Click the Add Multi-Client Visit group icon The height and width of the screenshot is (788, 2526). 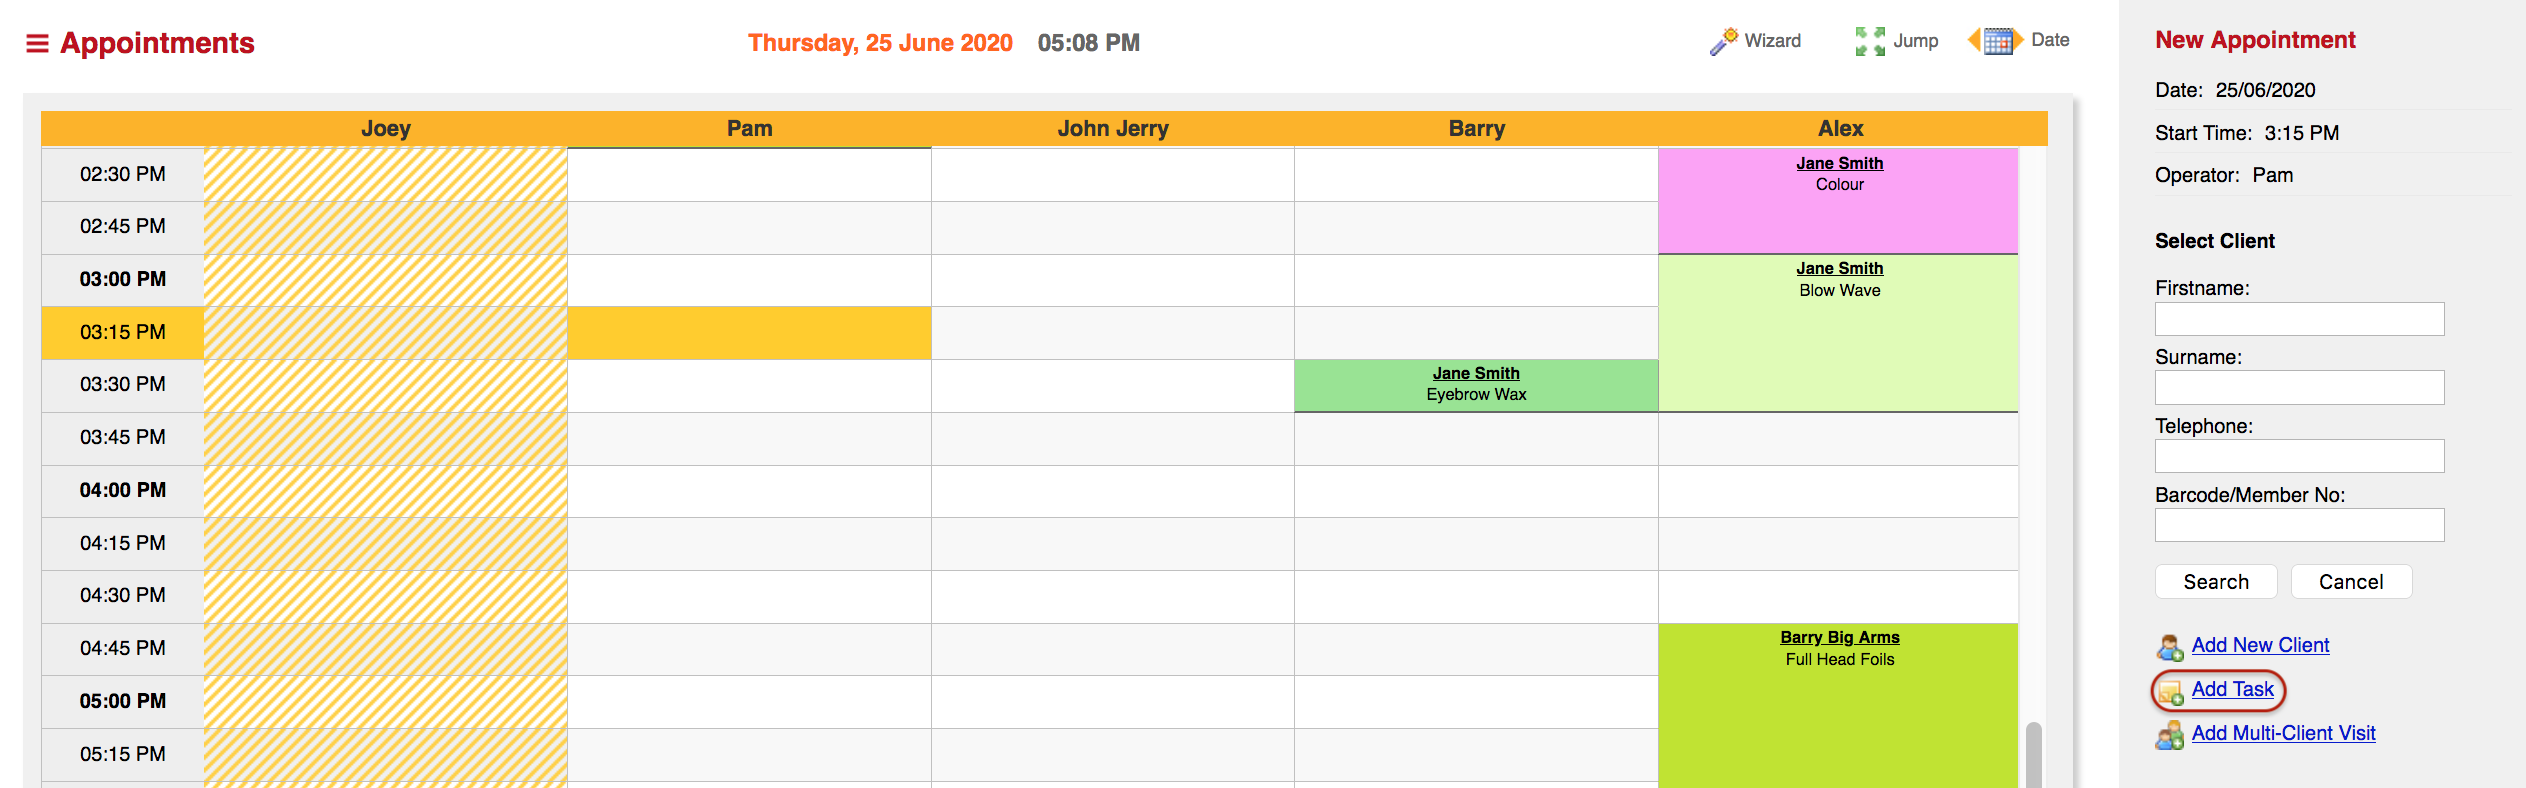coord(2169,735)
